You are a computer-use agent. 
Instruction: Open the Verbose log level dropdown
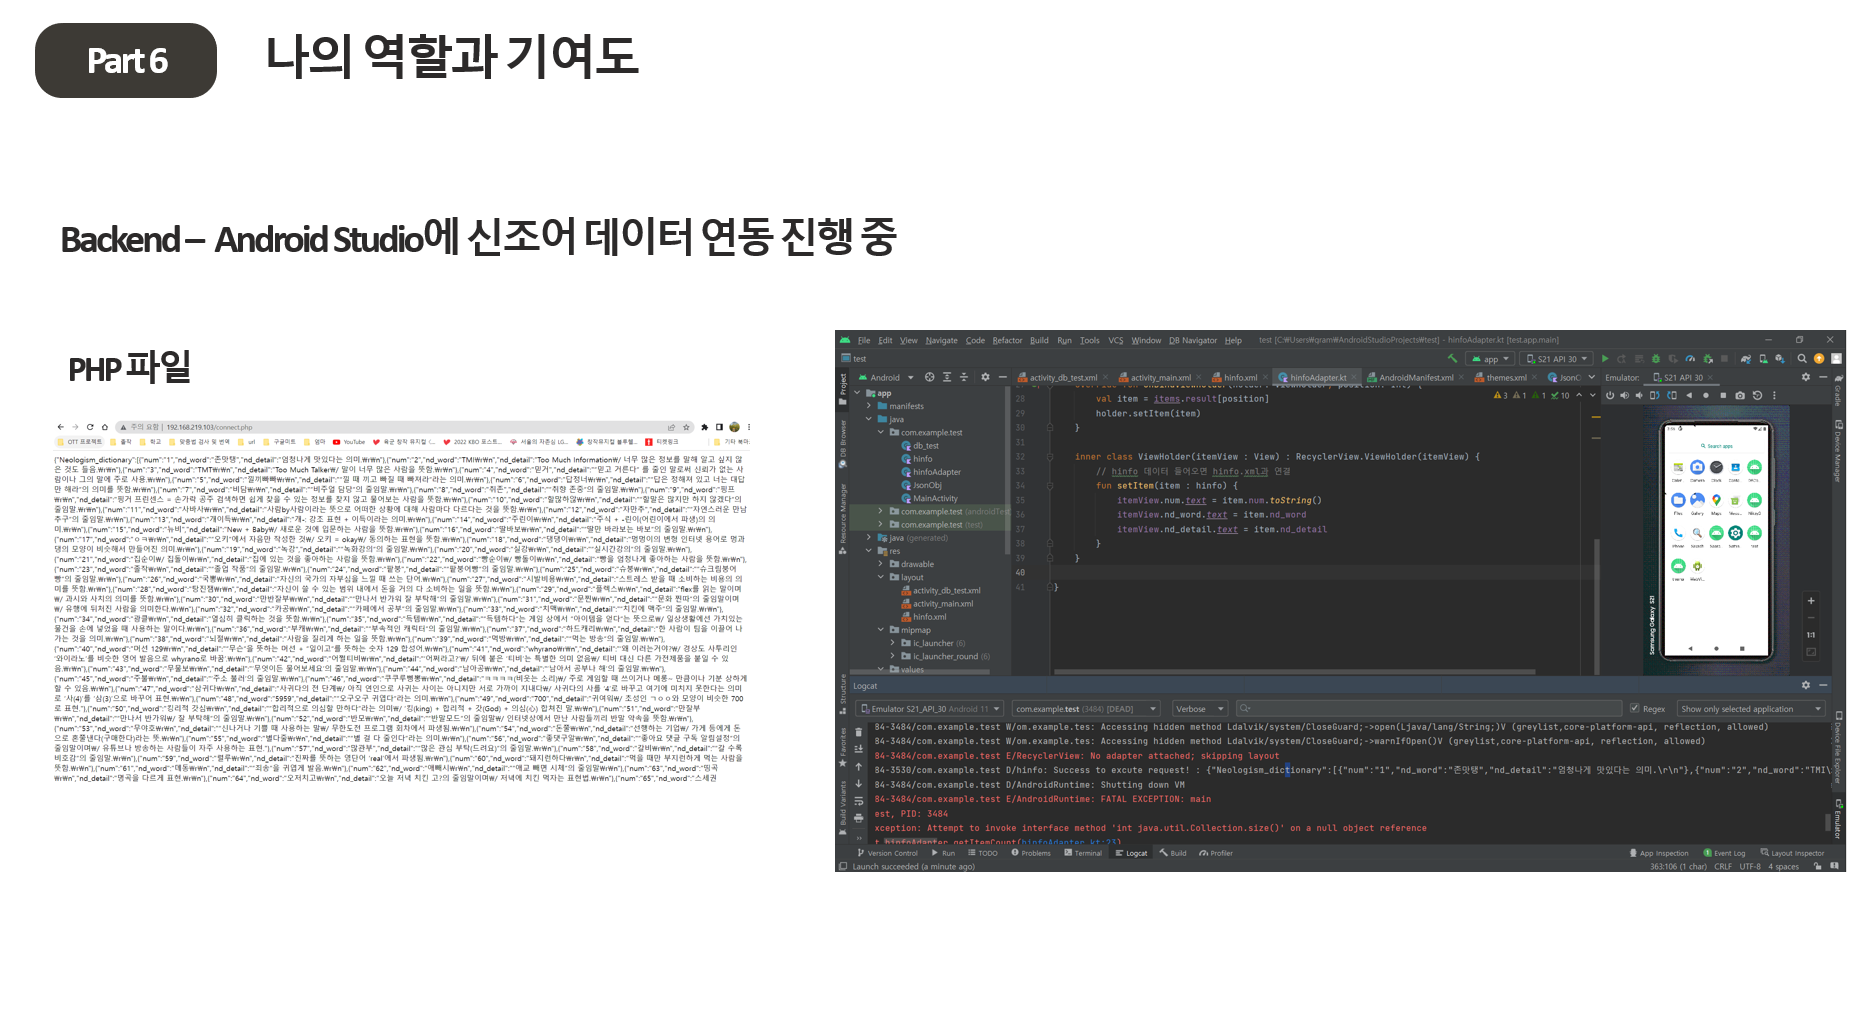click(1199, 709)
